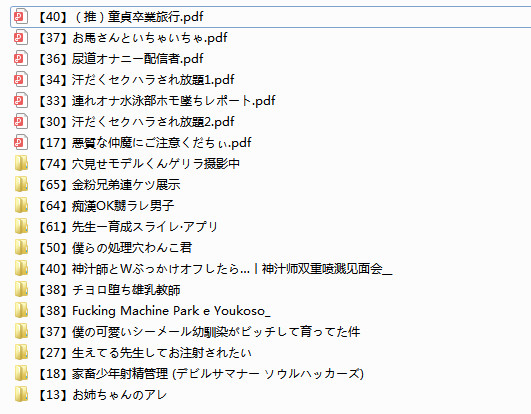
Task: Select the 【40】 folder with Chinese subtitle
Action: (x=214, y=268)
